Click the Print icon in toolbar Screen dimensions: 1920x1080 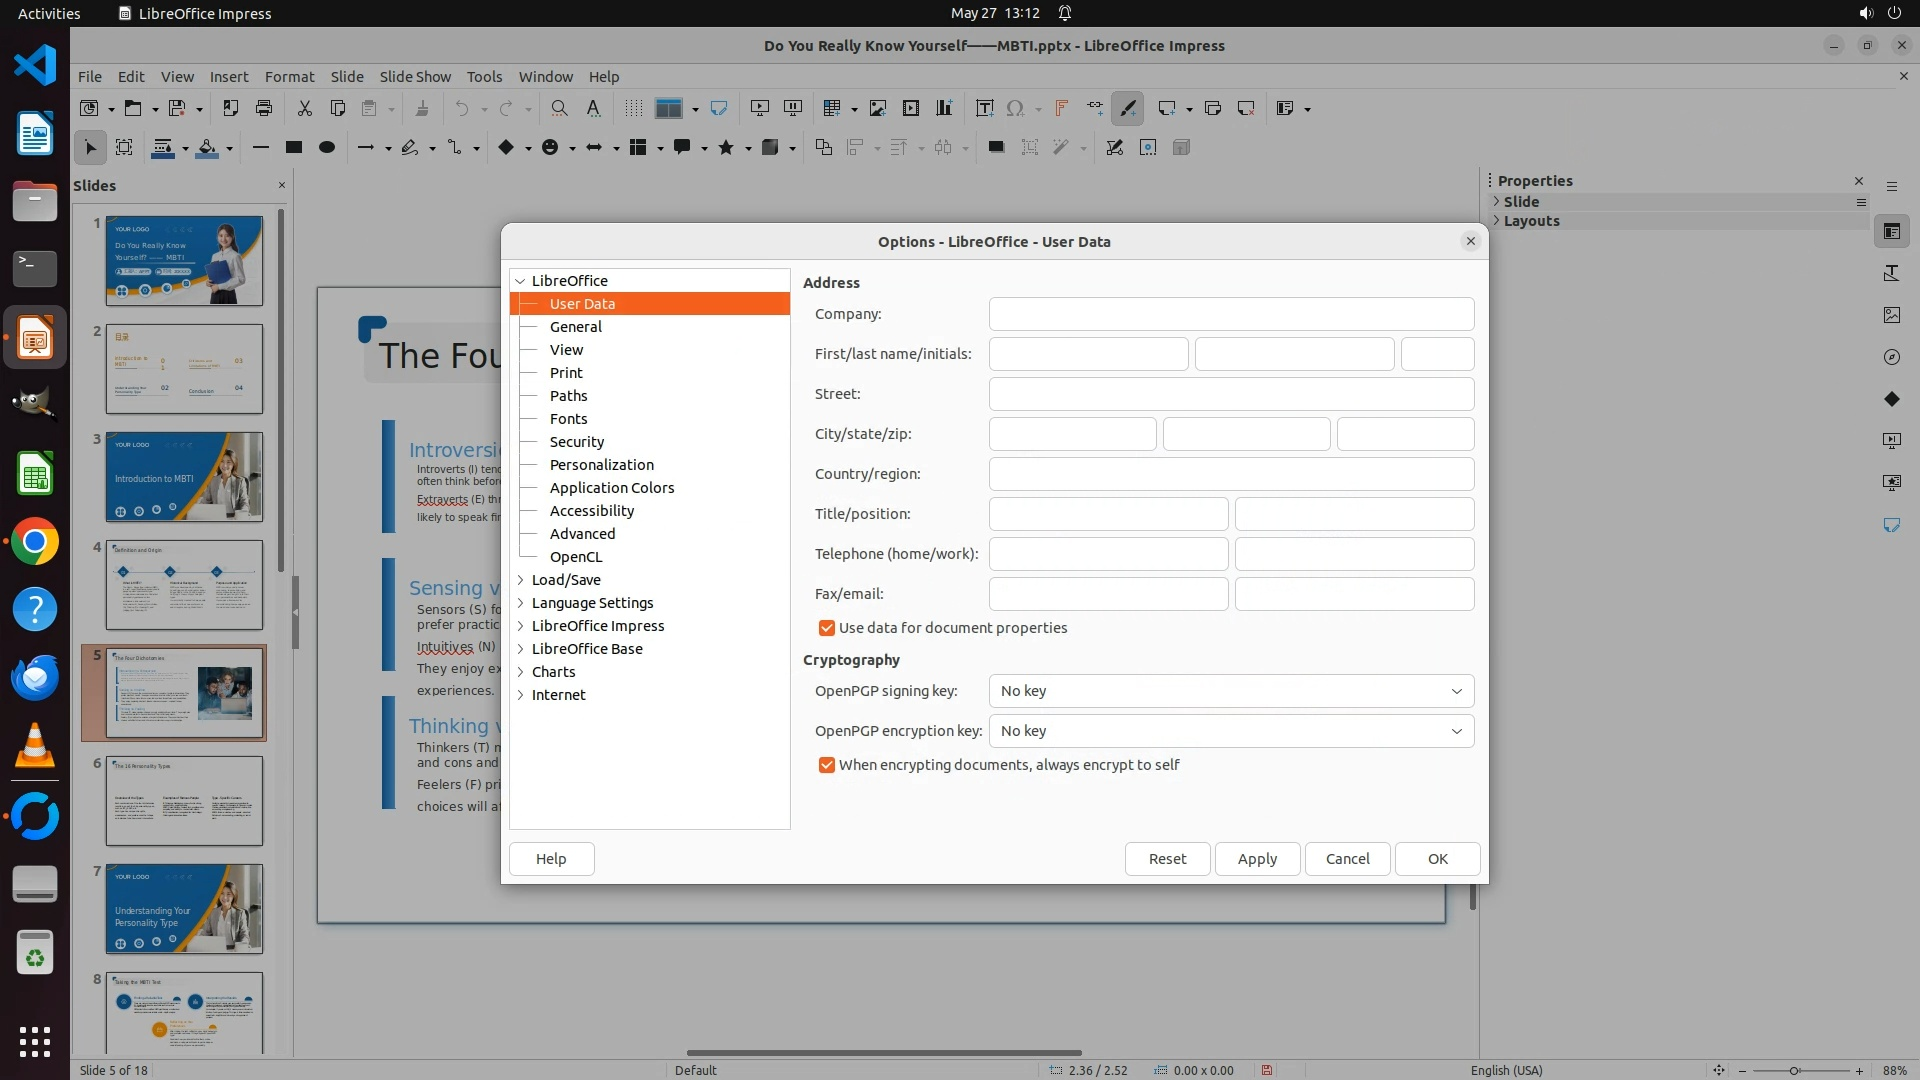264,108
